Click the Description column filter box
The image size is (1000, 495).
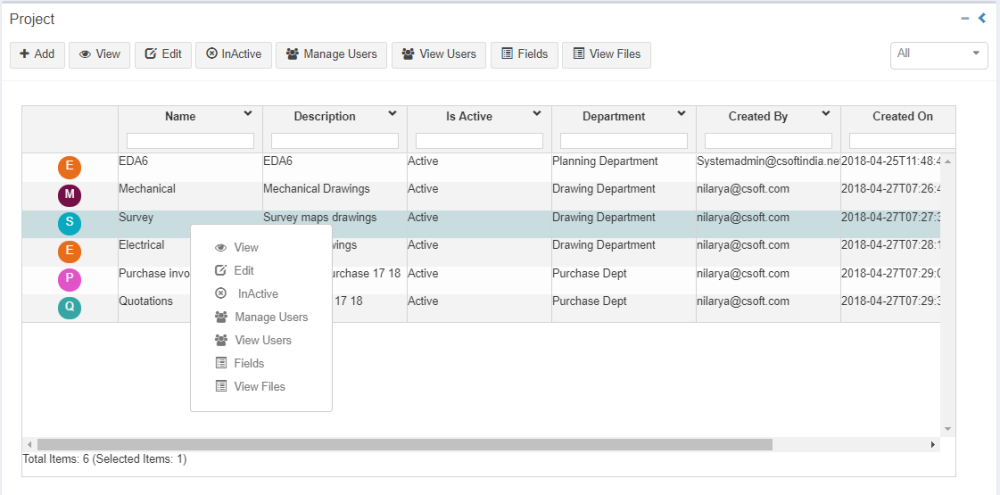point(334,141)
